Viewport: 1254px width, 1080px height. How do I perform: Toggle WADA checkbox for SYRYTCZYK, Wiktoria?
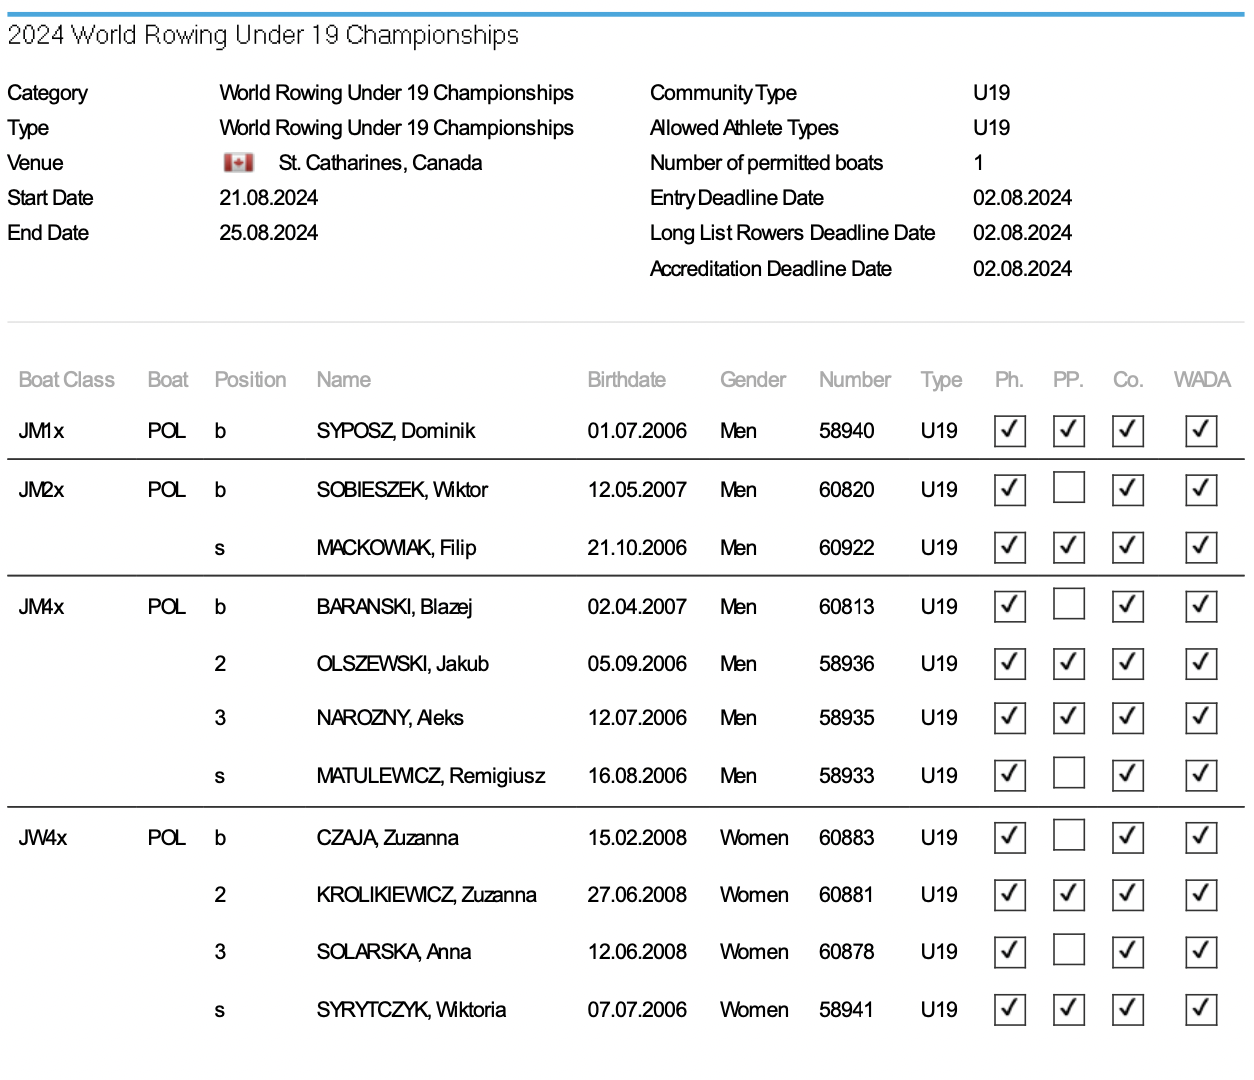pos(1201,1009)
